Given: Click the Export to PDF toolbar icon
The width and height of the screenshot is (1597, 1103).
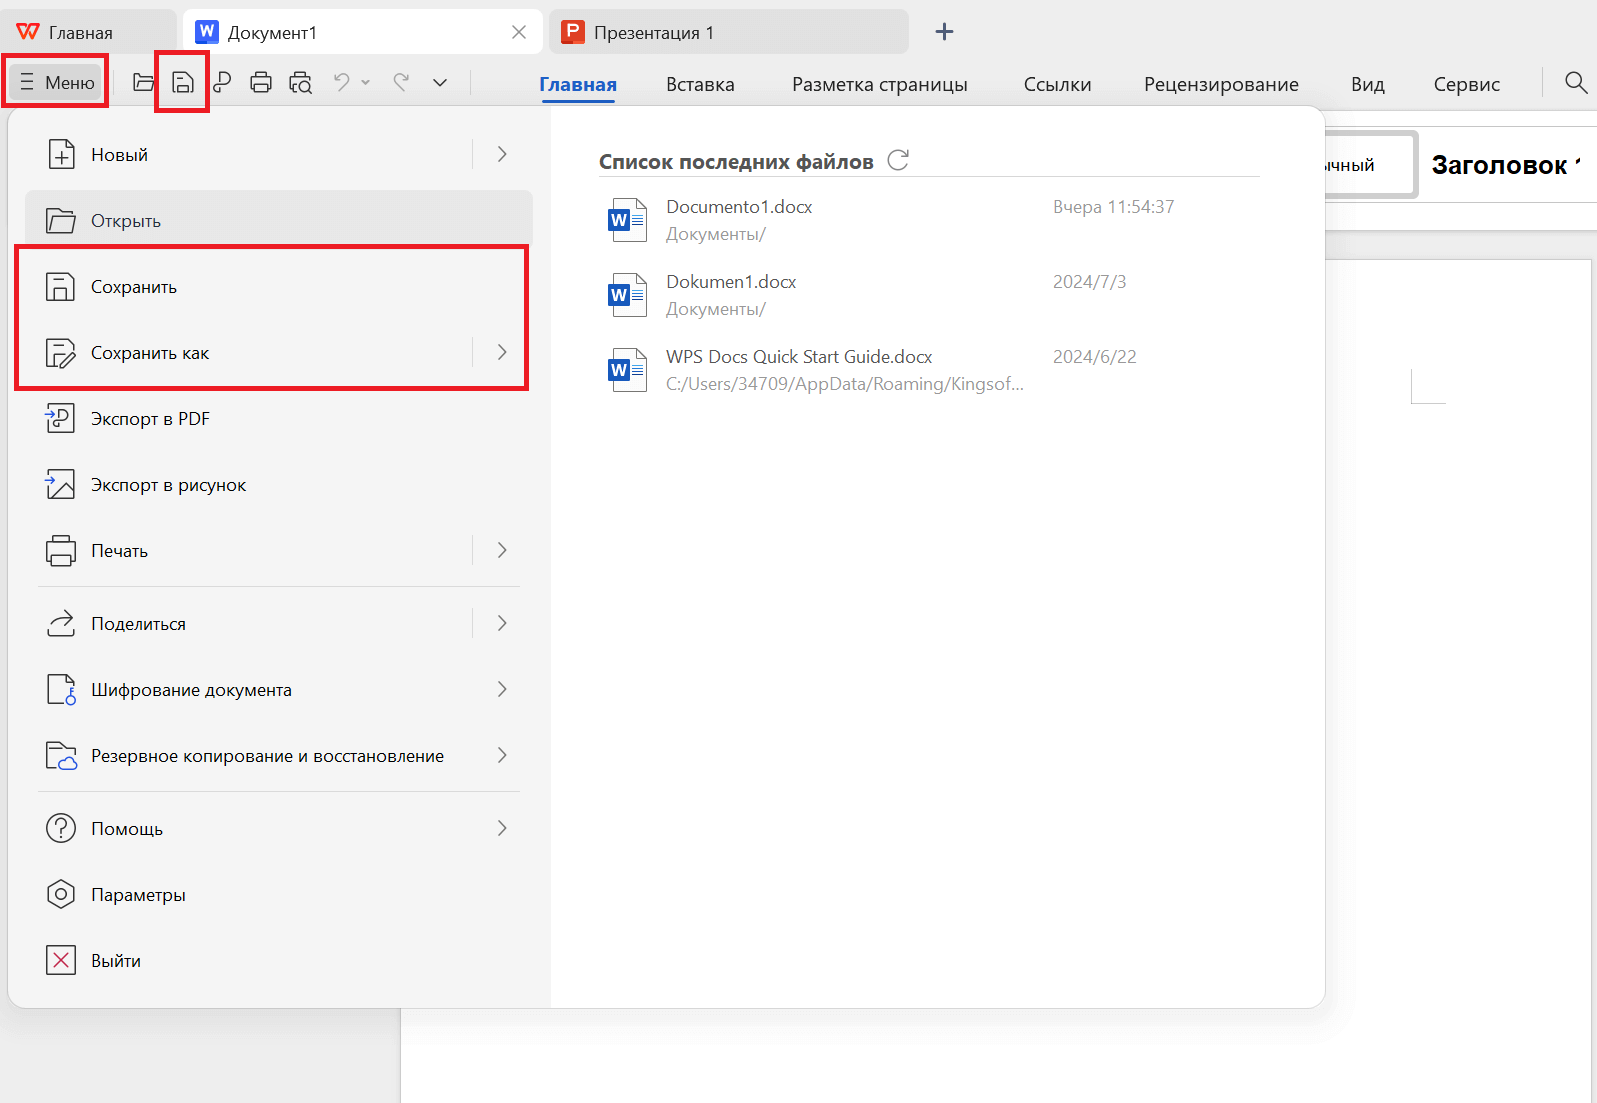Looking at the screenshot, I should (x=222, y=83).
